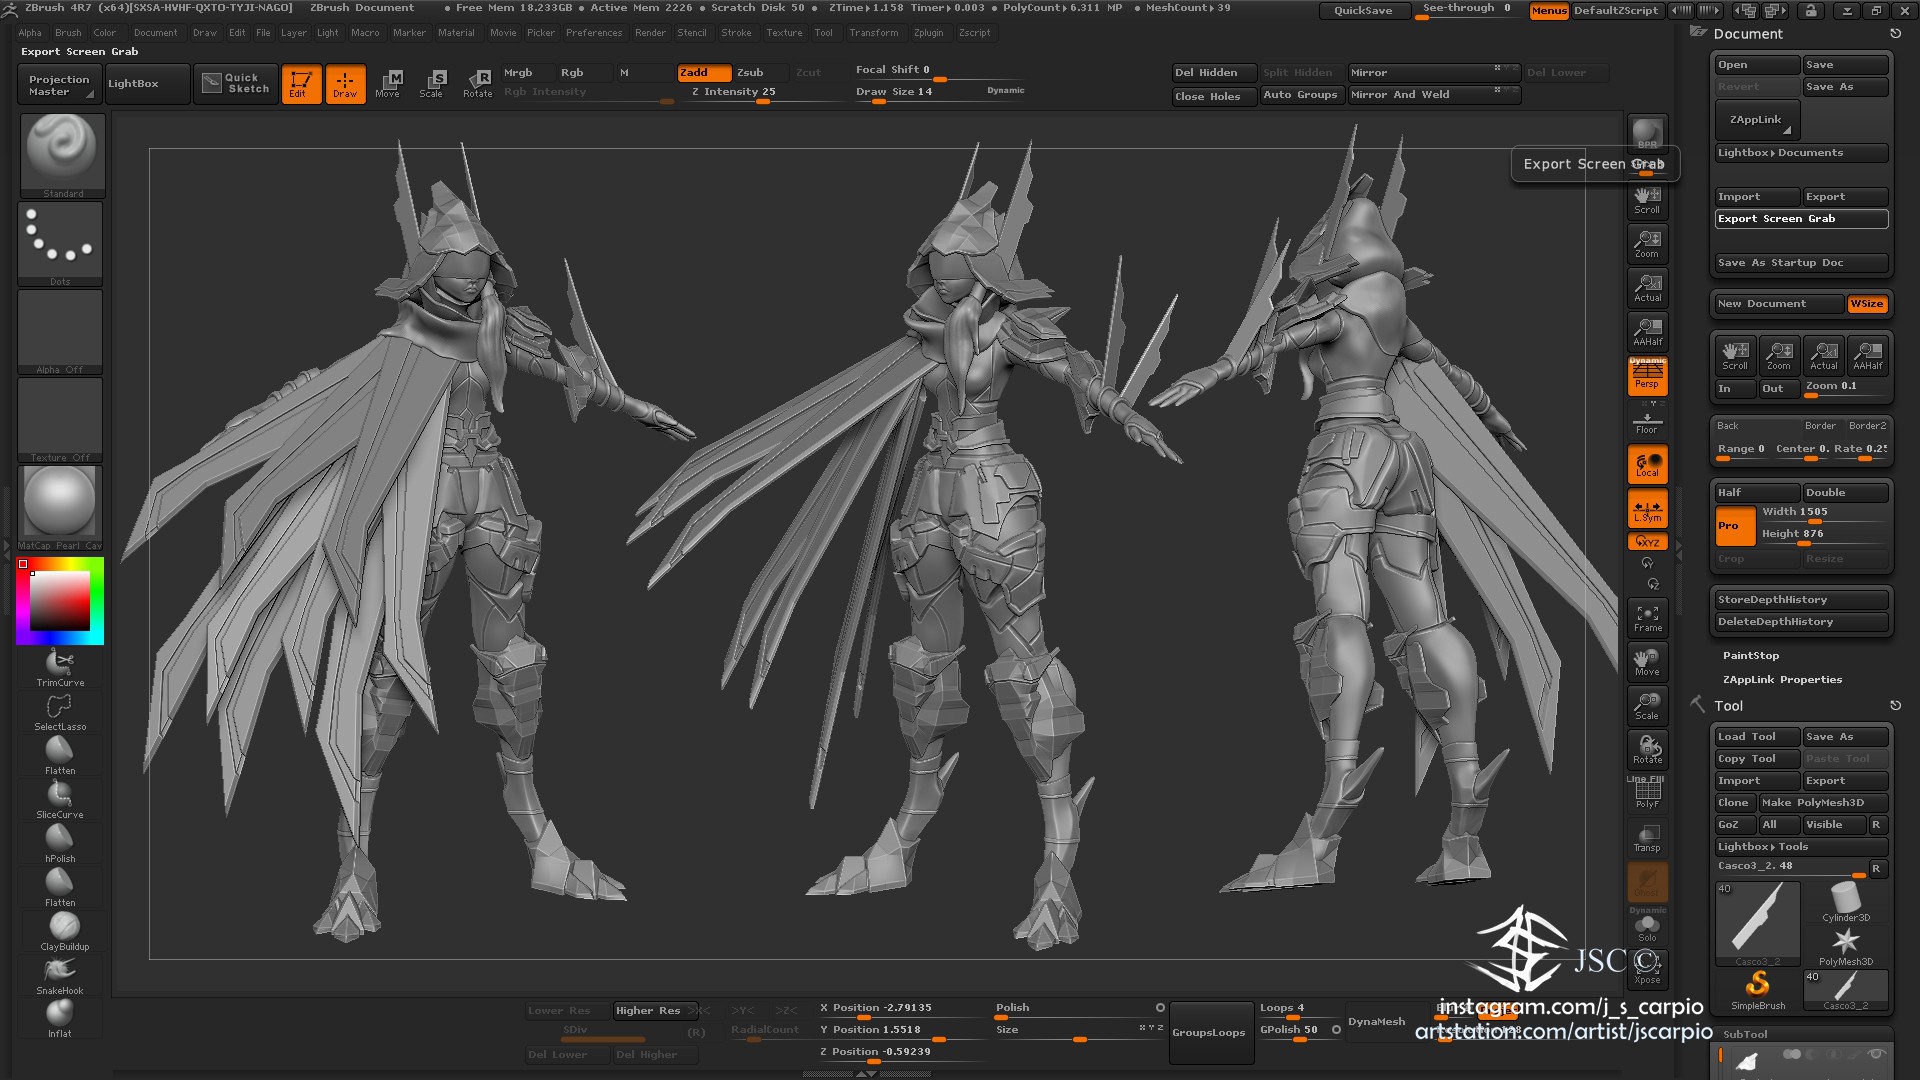Click Make PolyMesh3D button
Screen dimensions: 1920x1080
pyautogui.click(x=1823, y=803)
